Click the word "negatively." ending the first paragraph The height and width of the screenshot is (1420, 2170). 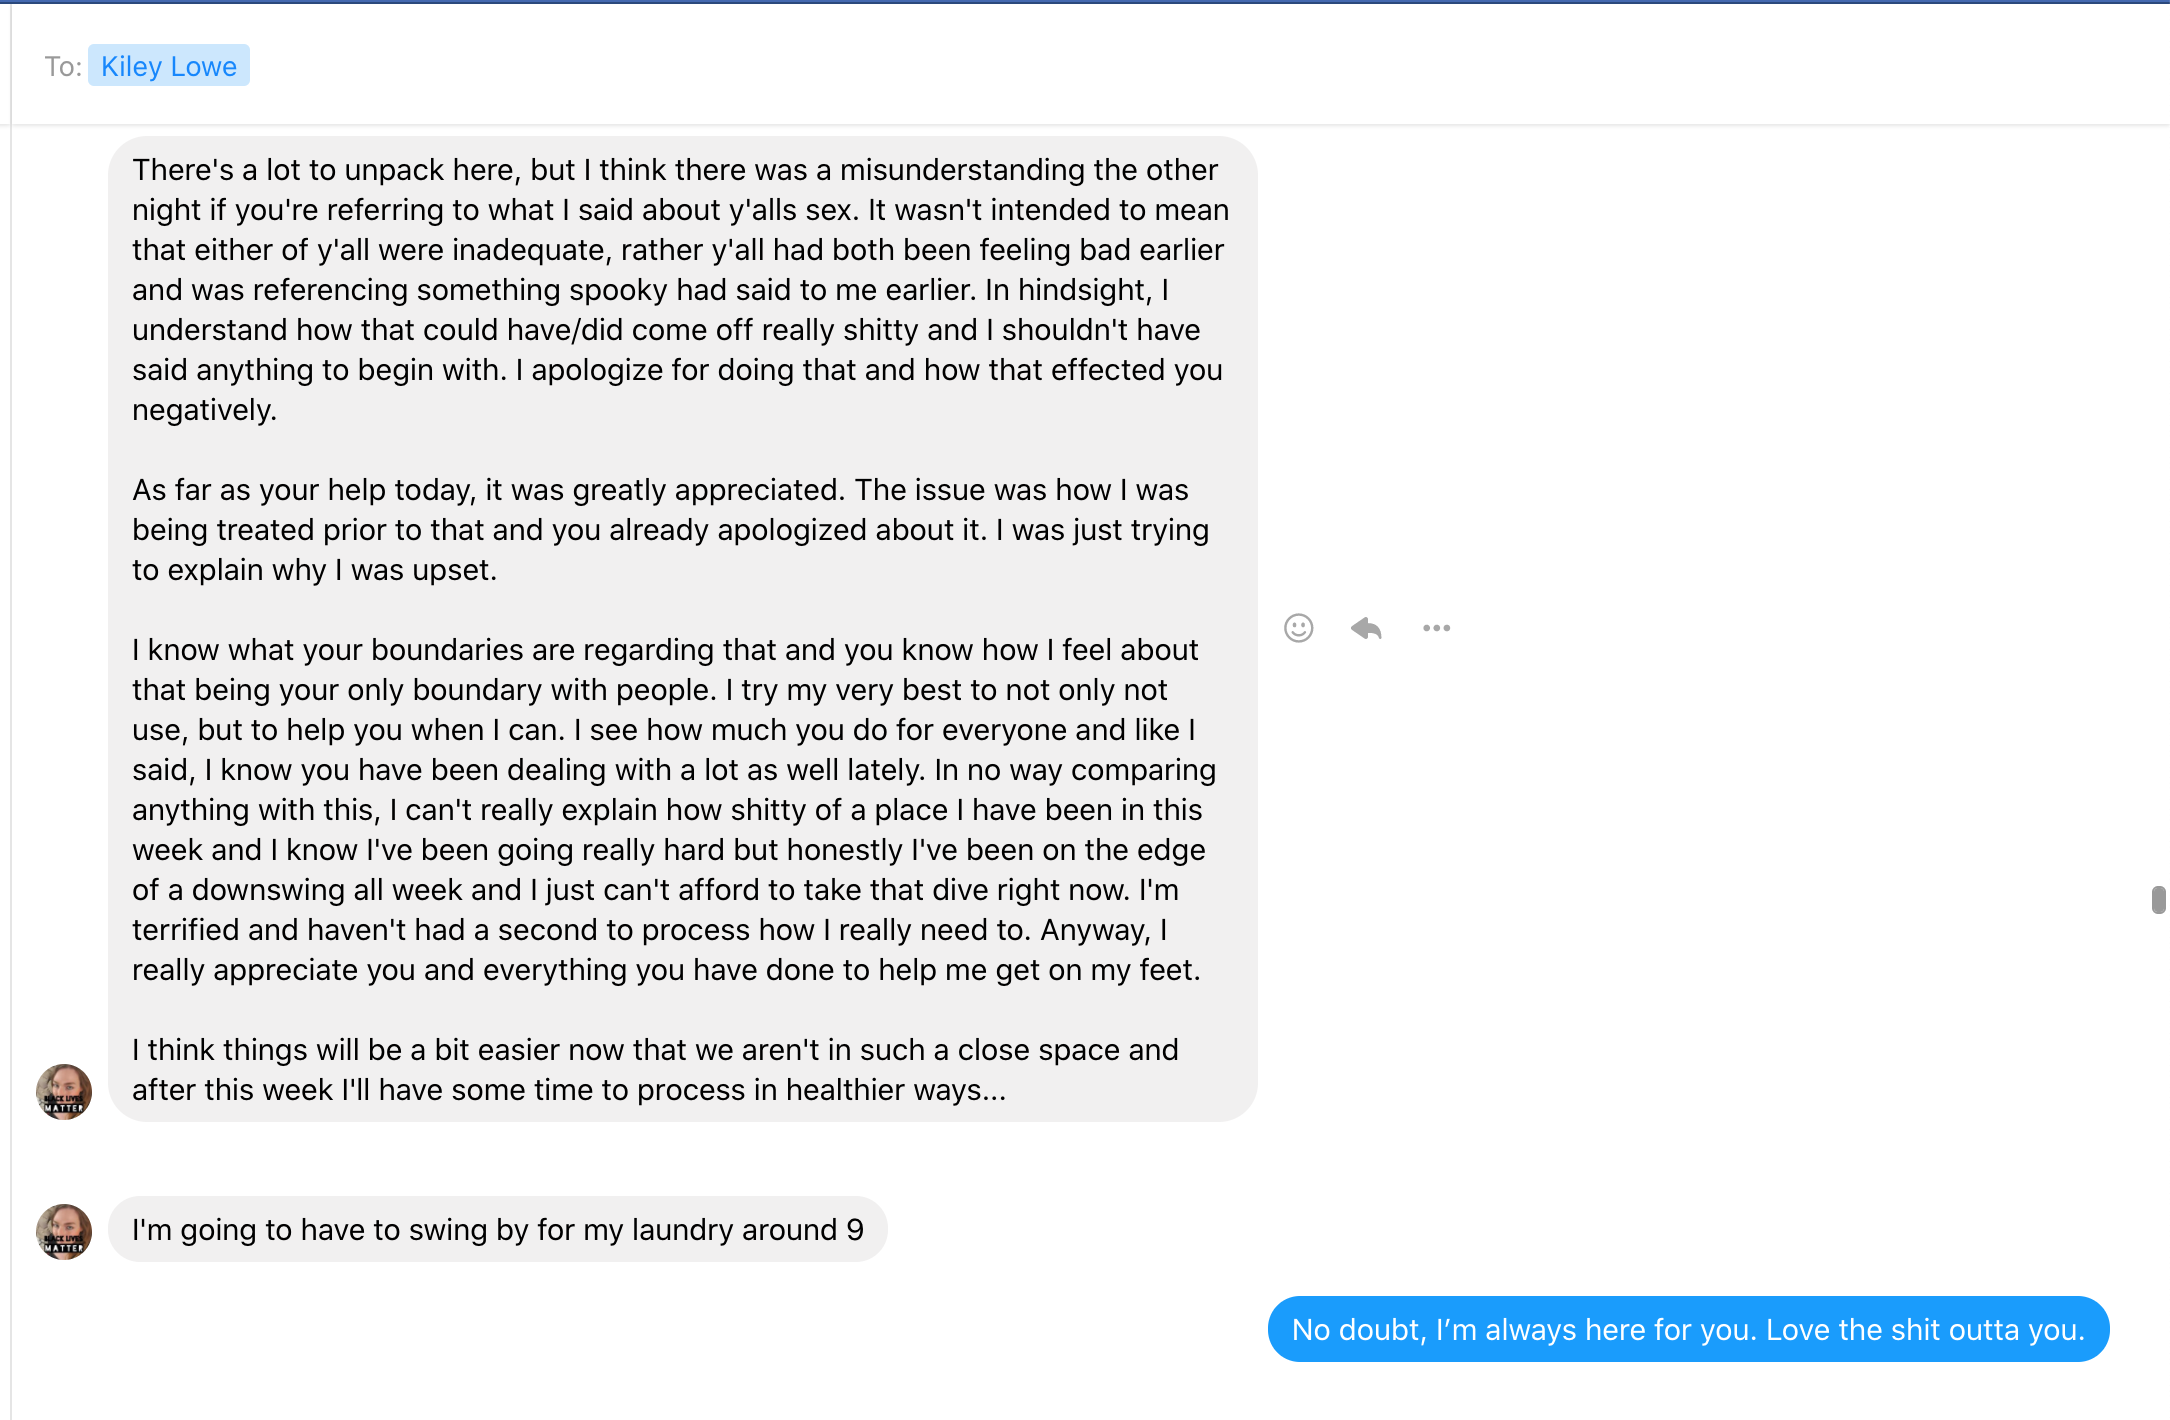tap(204, 410)
